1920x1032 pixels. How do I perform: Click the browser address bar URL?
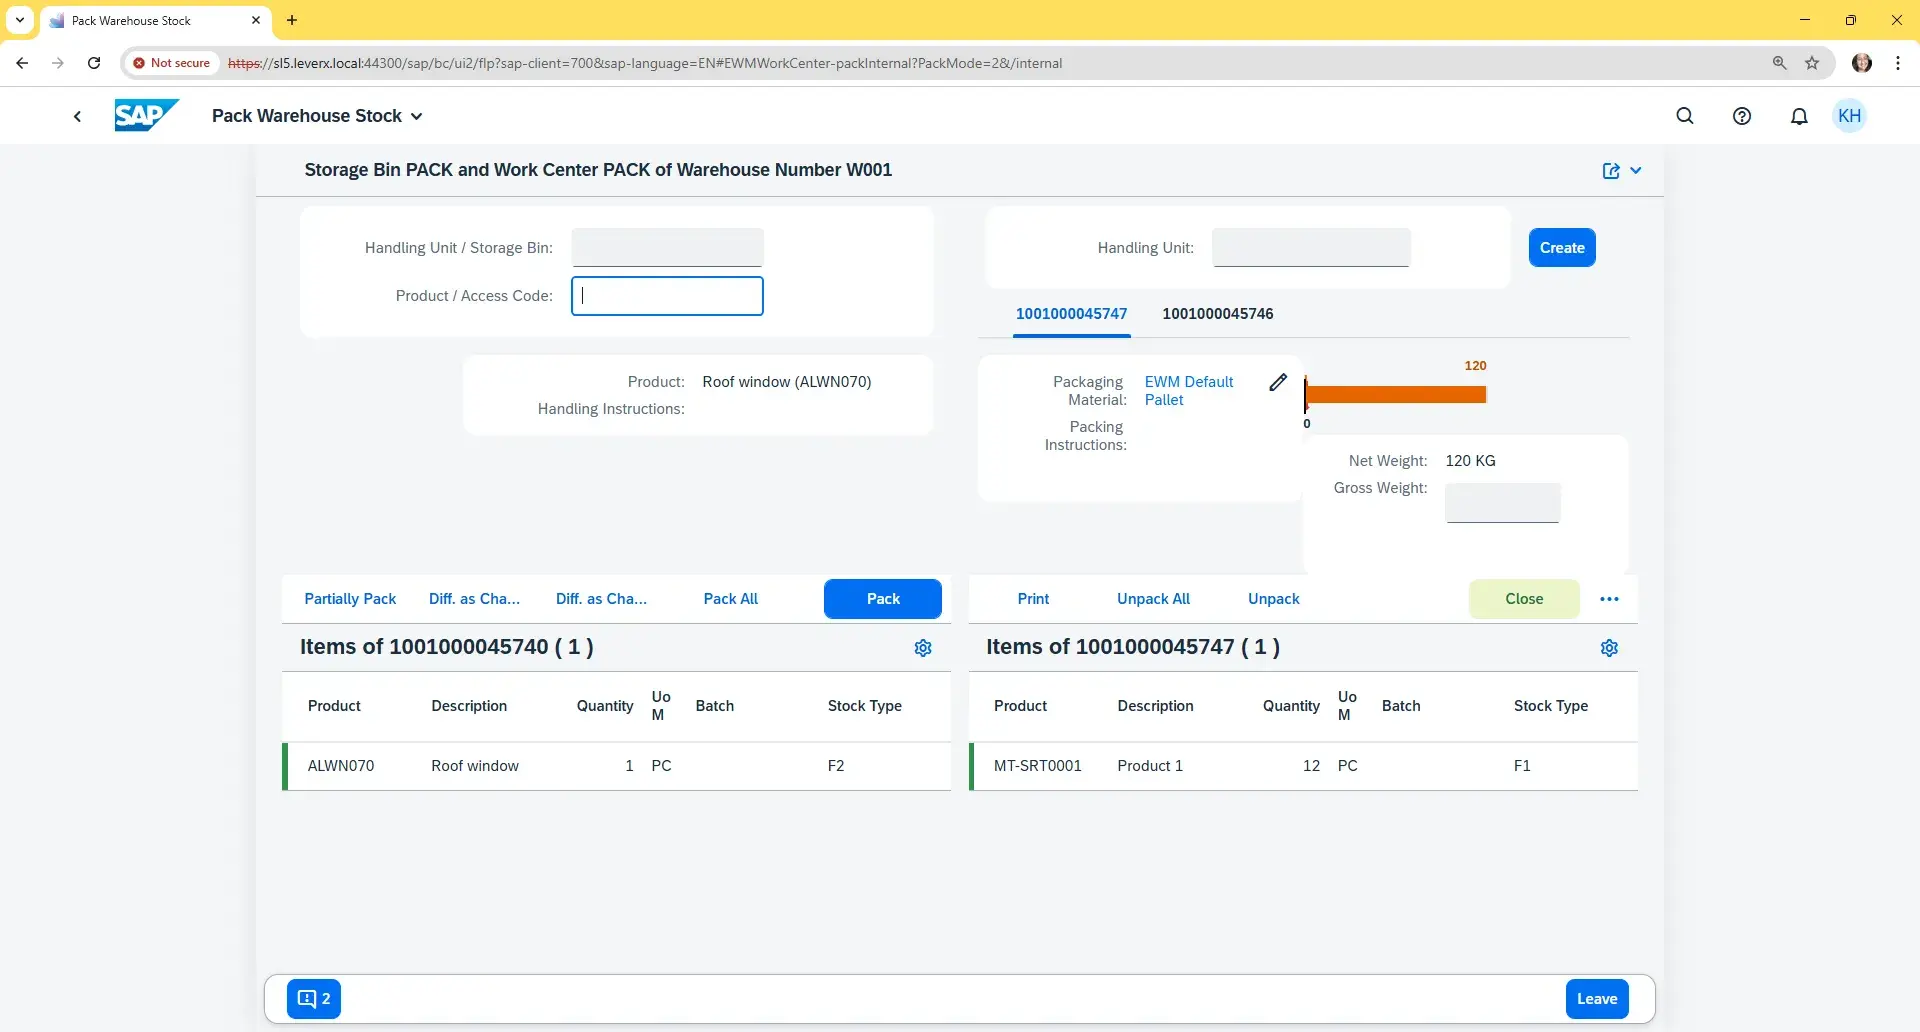pyautogui.click(x=645, y=63)
